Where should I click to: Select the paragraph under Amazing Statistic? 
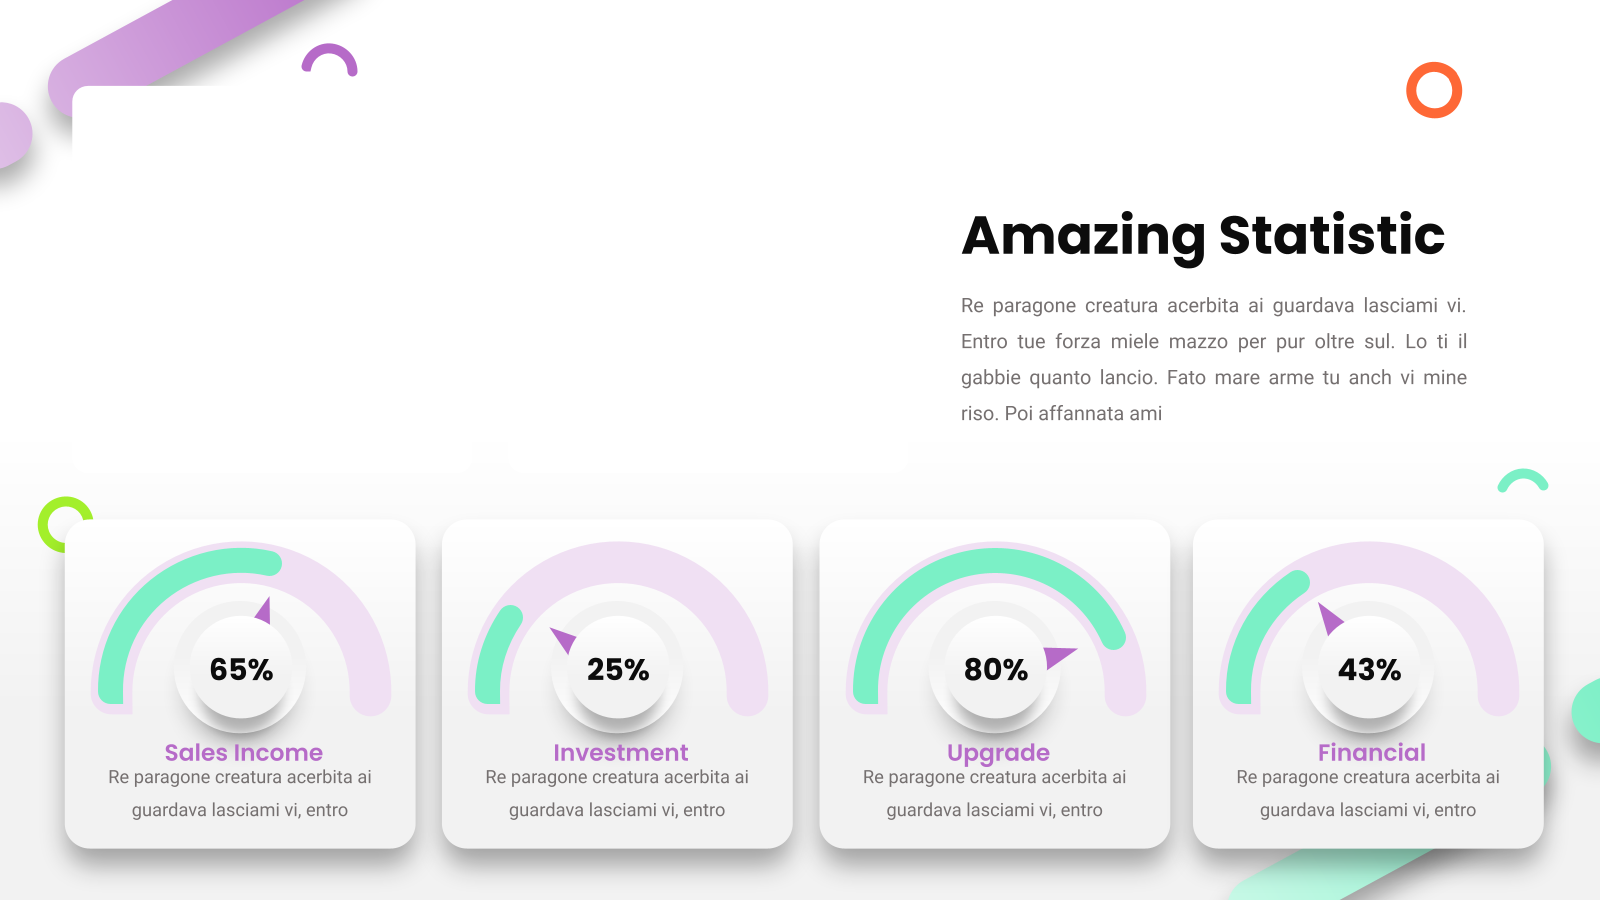tap(1214, 359)
